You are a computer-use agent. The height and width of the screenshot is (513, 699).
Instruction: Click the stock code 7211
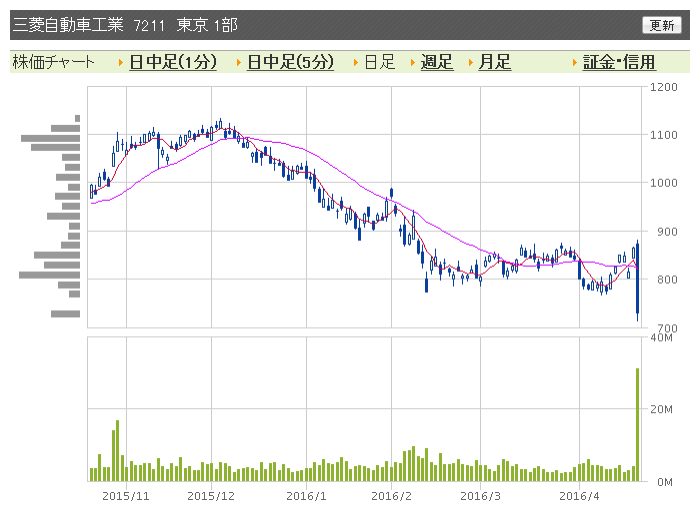tap(149, 25)
